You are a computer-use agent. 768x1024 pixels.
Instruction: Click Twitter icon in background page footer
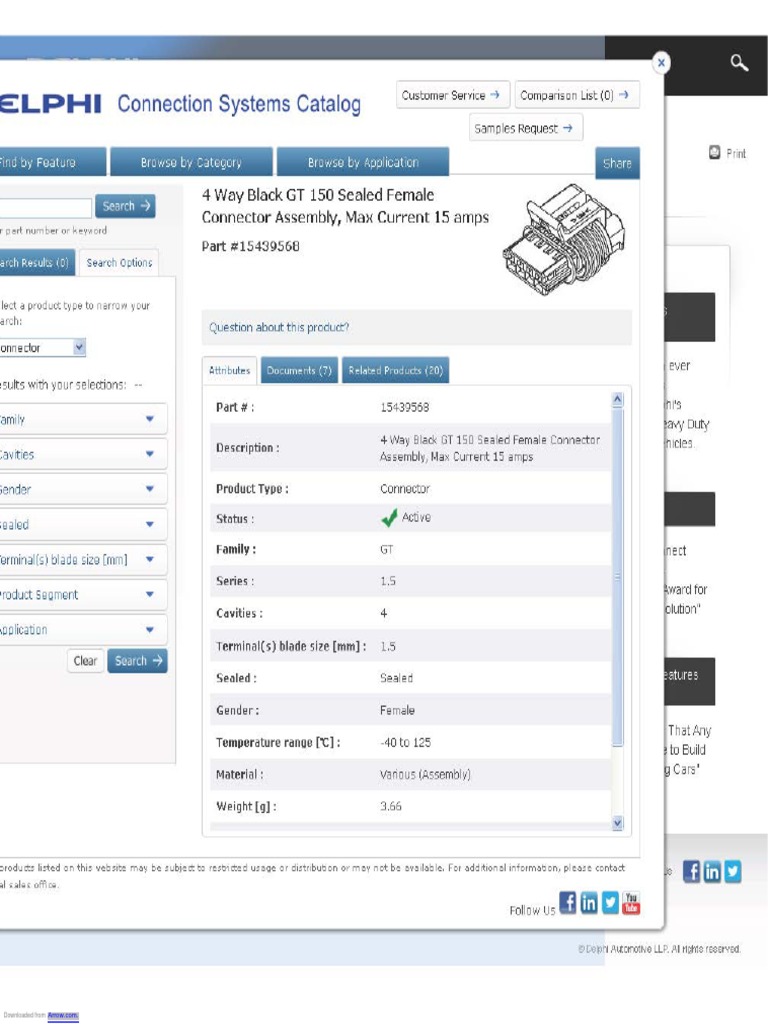733,871
